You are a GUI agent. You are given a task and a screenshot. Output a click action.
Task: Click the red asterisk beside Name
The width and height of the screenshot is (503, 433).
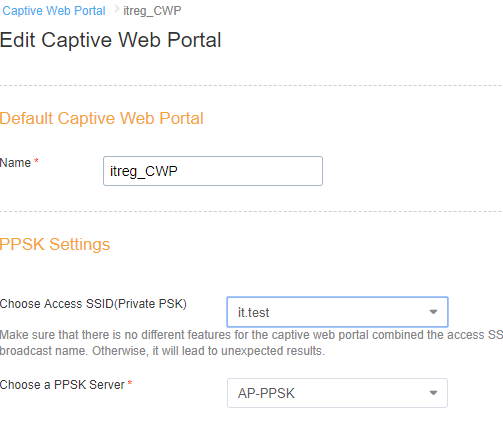click(36, 161)
